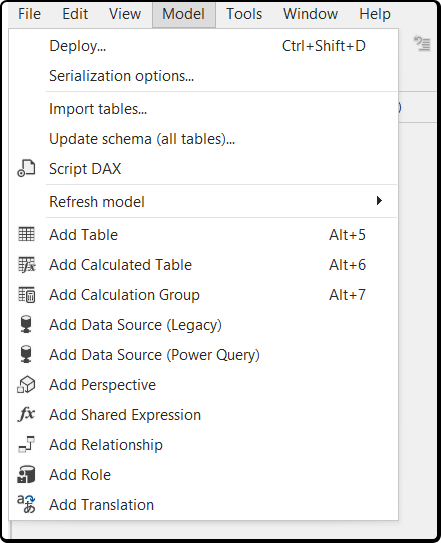
Task: Click the toolbar icon right of the menu
Action: click(x=422, y=44)
